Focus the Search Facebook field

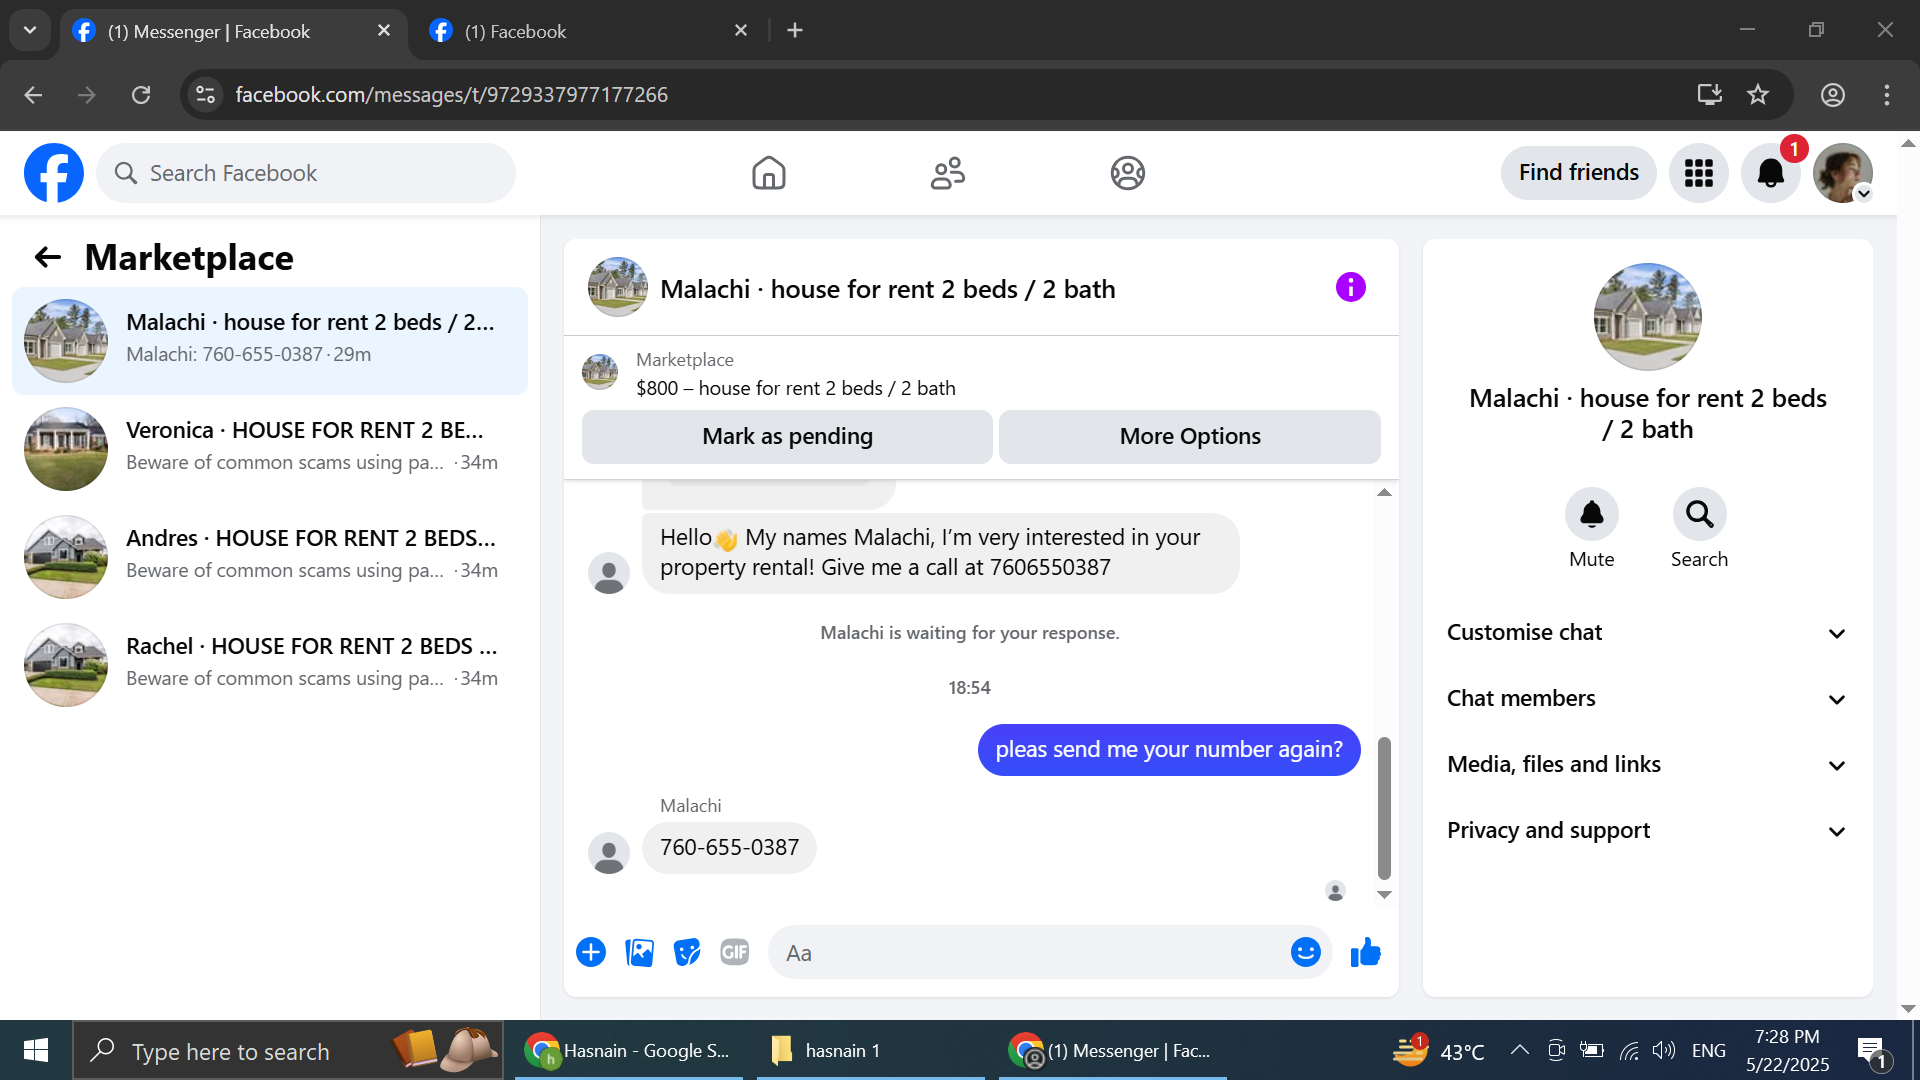click(x=306, y=173)
